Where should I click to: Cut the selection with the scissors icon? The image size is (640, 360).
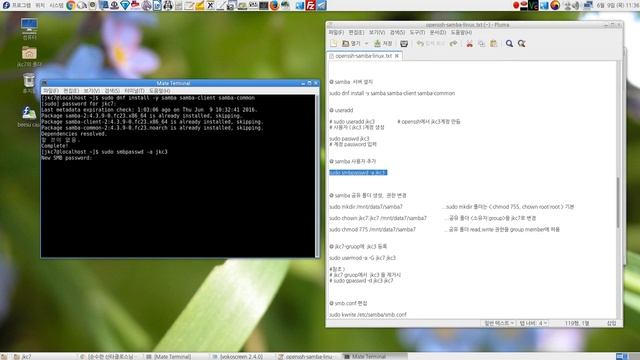[469, 44]
